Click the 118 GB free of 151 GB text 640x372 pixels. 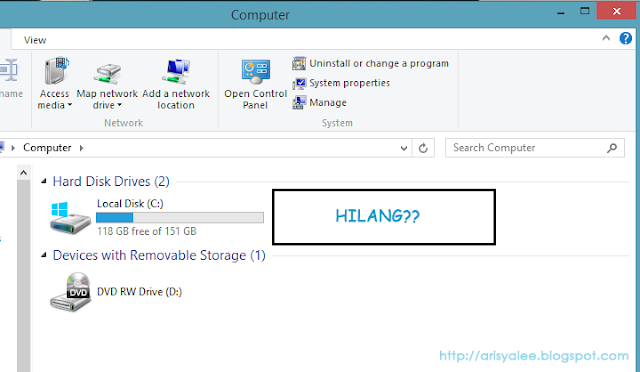click(147, 231)
